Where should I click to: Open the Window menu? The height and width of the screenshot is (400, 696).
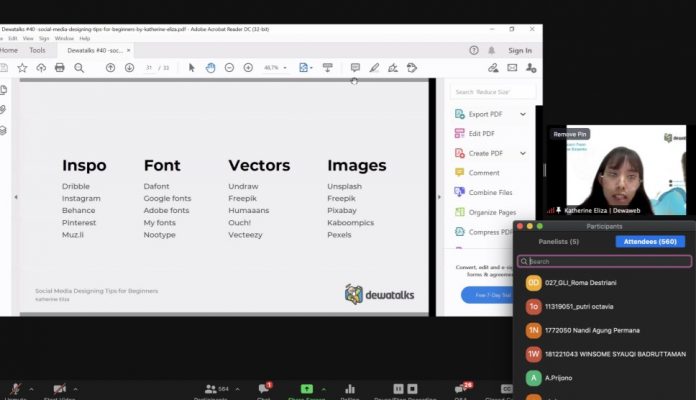(x=64, y=39)
